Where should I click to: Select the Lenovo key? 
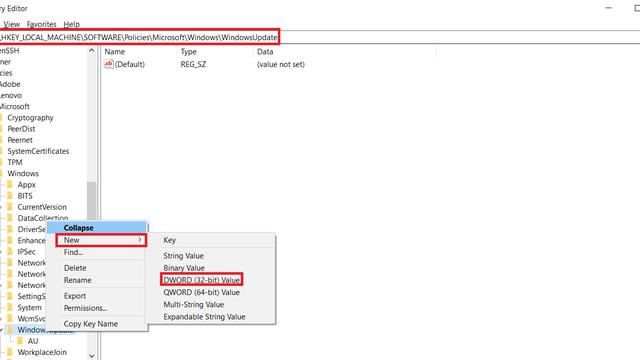[x=11, y=95]
